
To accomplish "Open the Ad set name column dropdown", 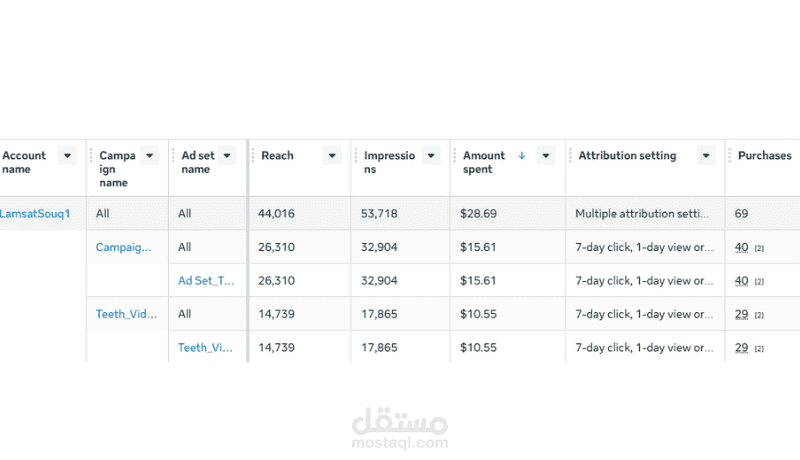I will click(227, 155).
